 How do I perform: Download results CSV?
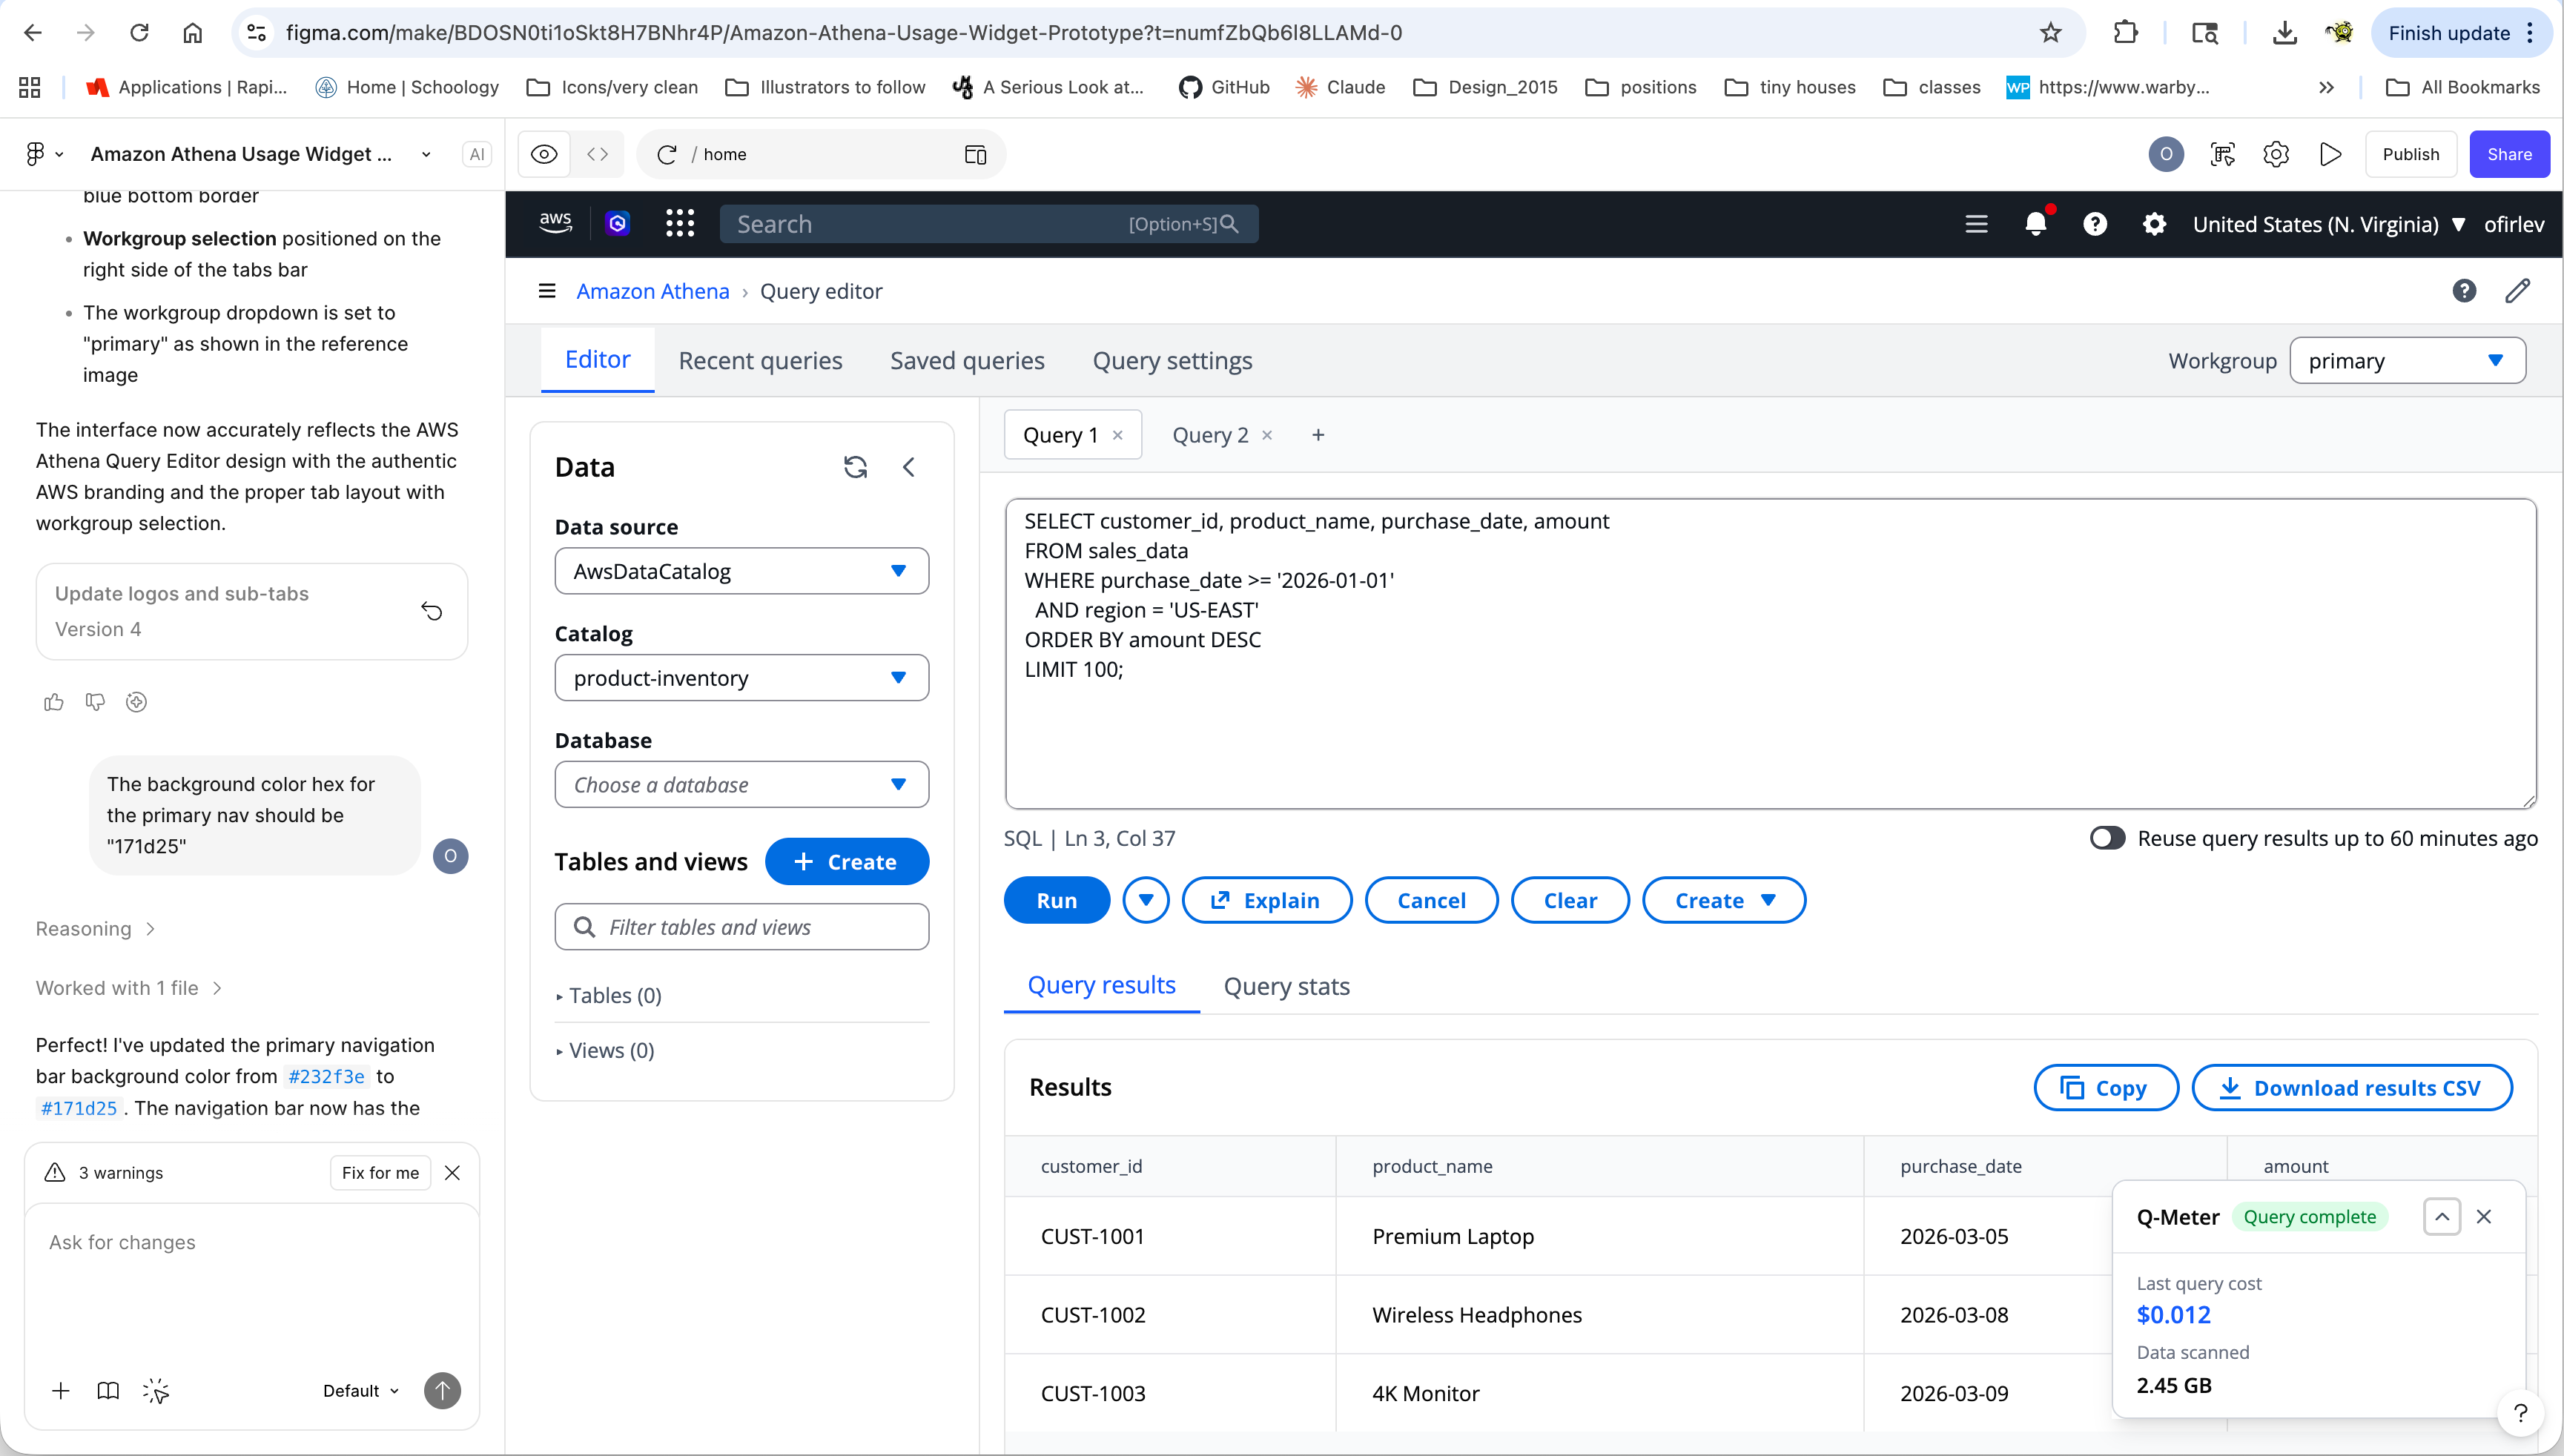click(2352, 1087)
